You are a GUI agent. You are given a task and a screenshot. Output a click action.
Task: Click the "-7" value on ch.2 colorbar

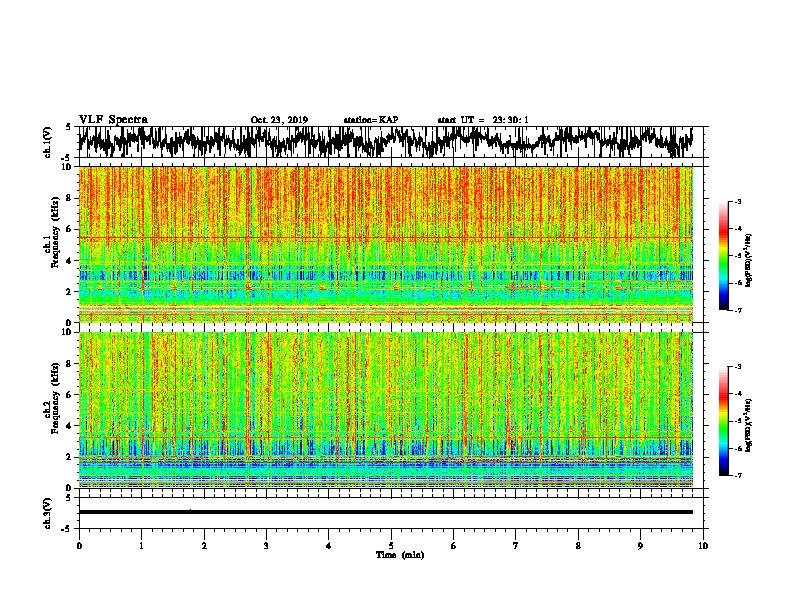(737, 476)
